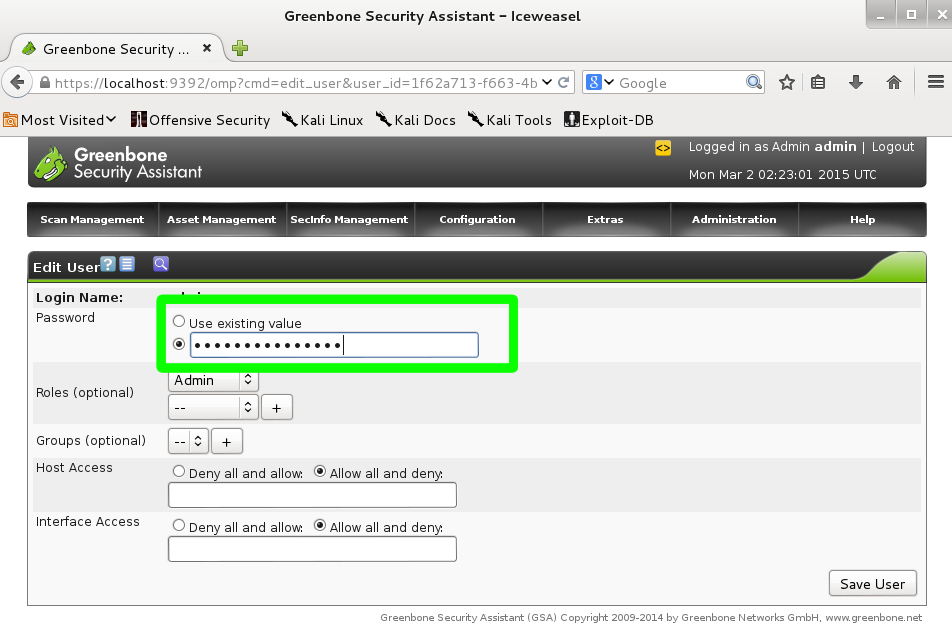Image resolution: width=952 pixels, height=630 pixels.
Task: Click the browser back arrow button
Action: 17,83
